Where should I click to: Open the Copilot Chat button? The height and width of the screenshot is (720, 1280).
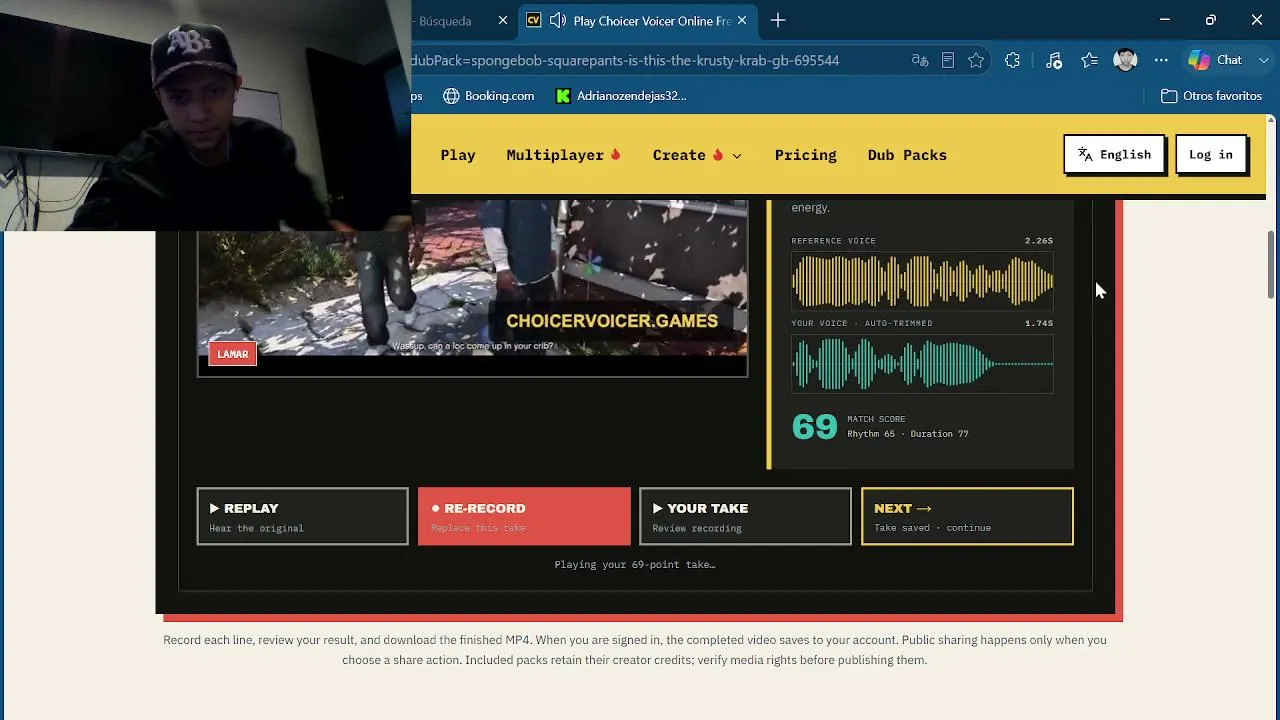(1215, 60)
